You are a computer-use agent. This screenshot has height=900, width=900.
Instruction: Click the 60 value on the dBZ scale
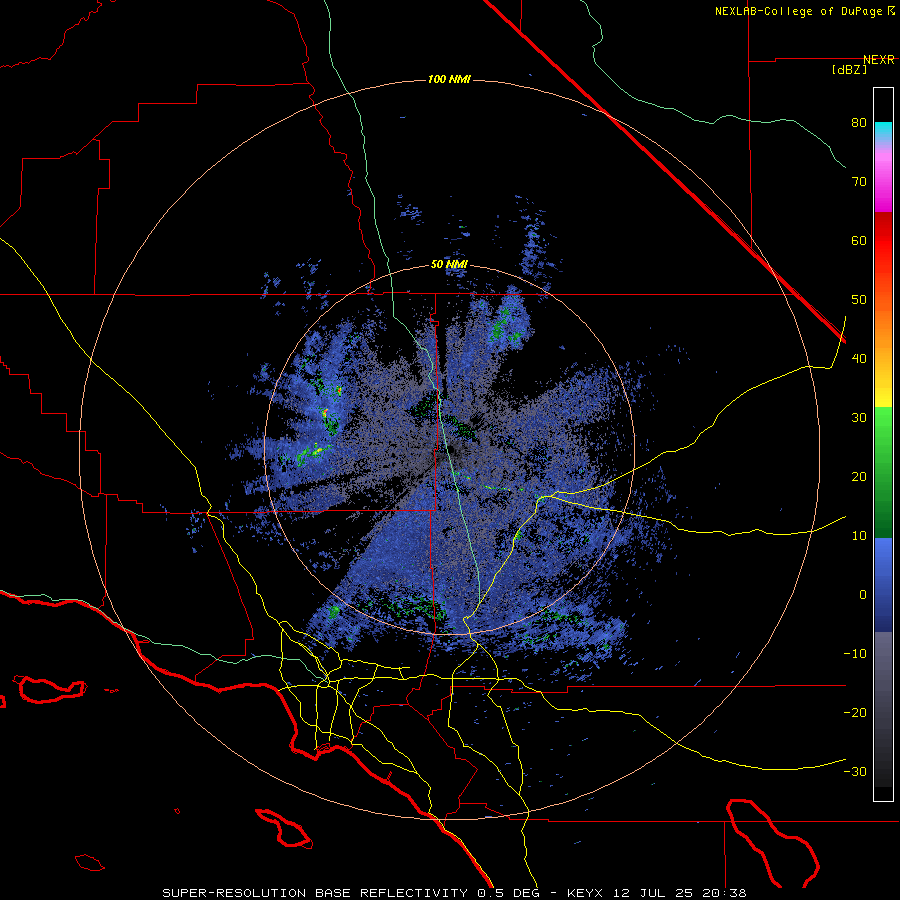[859, 240]
